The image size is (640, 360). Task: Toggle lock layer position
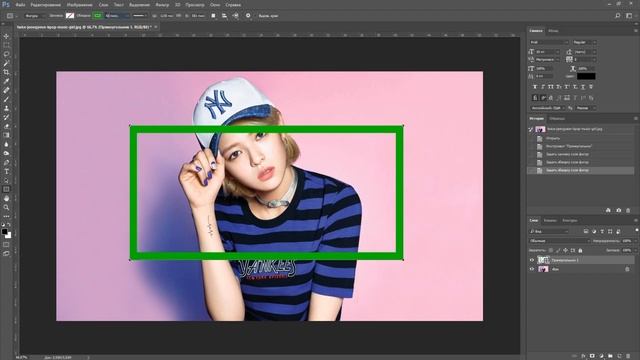pos(565,250)
